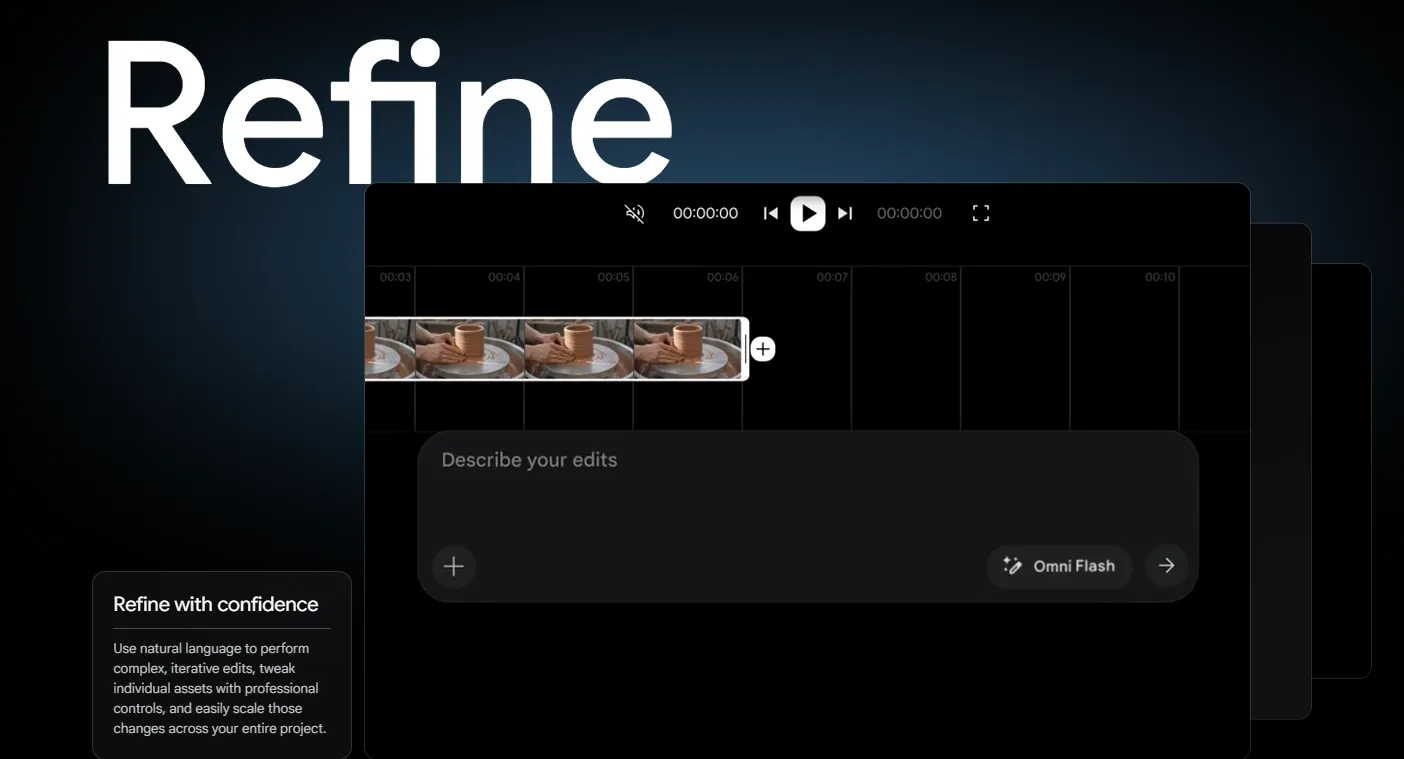1404x759 pixels.
Task: Click the clip's right trim handle
Action: pos(745,349)
